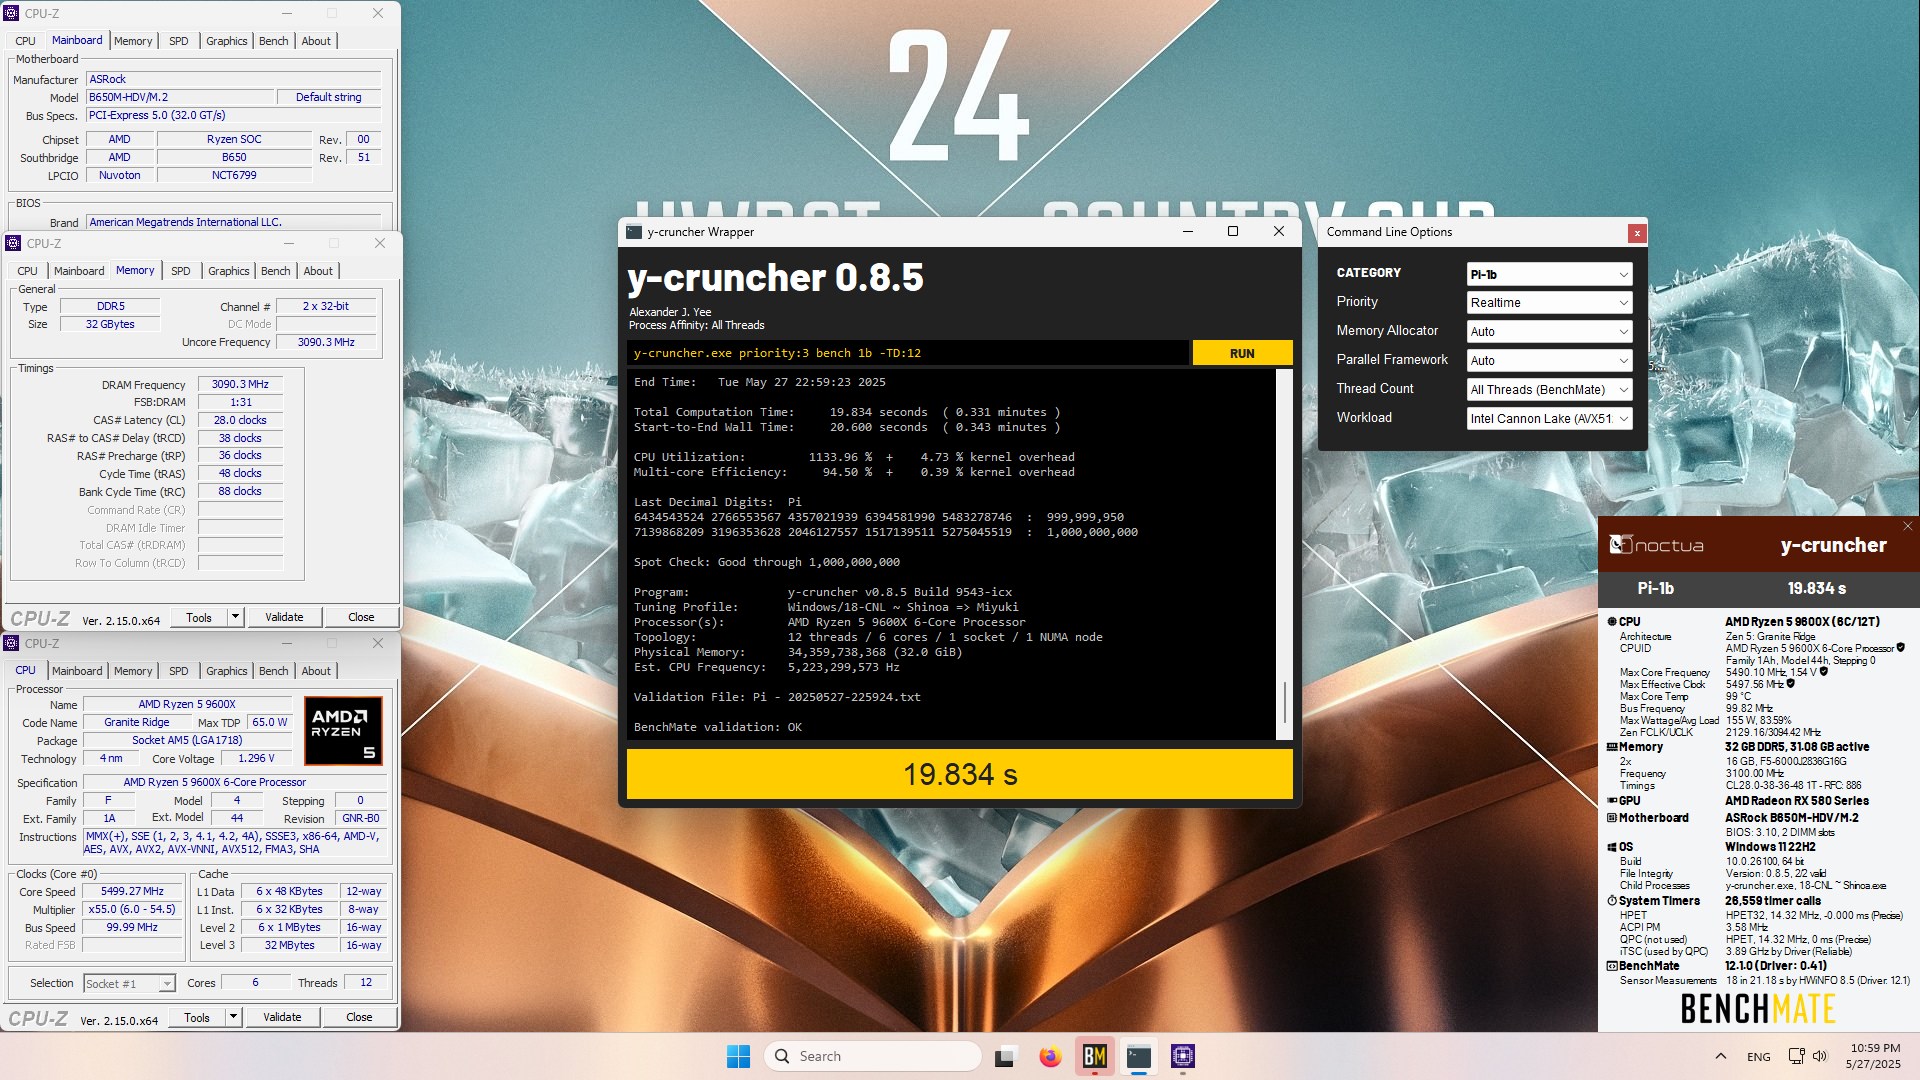Click the Noctua logo in the BenchMate panel
This screenshot has height=1080, width=1920.
click(1656, 545)
